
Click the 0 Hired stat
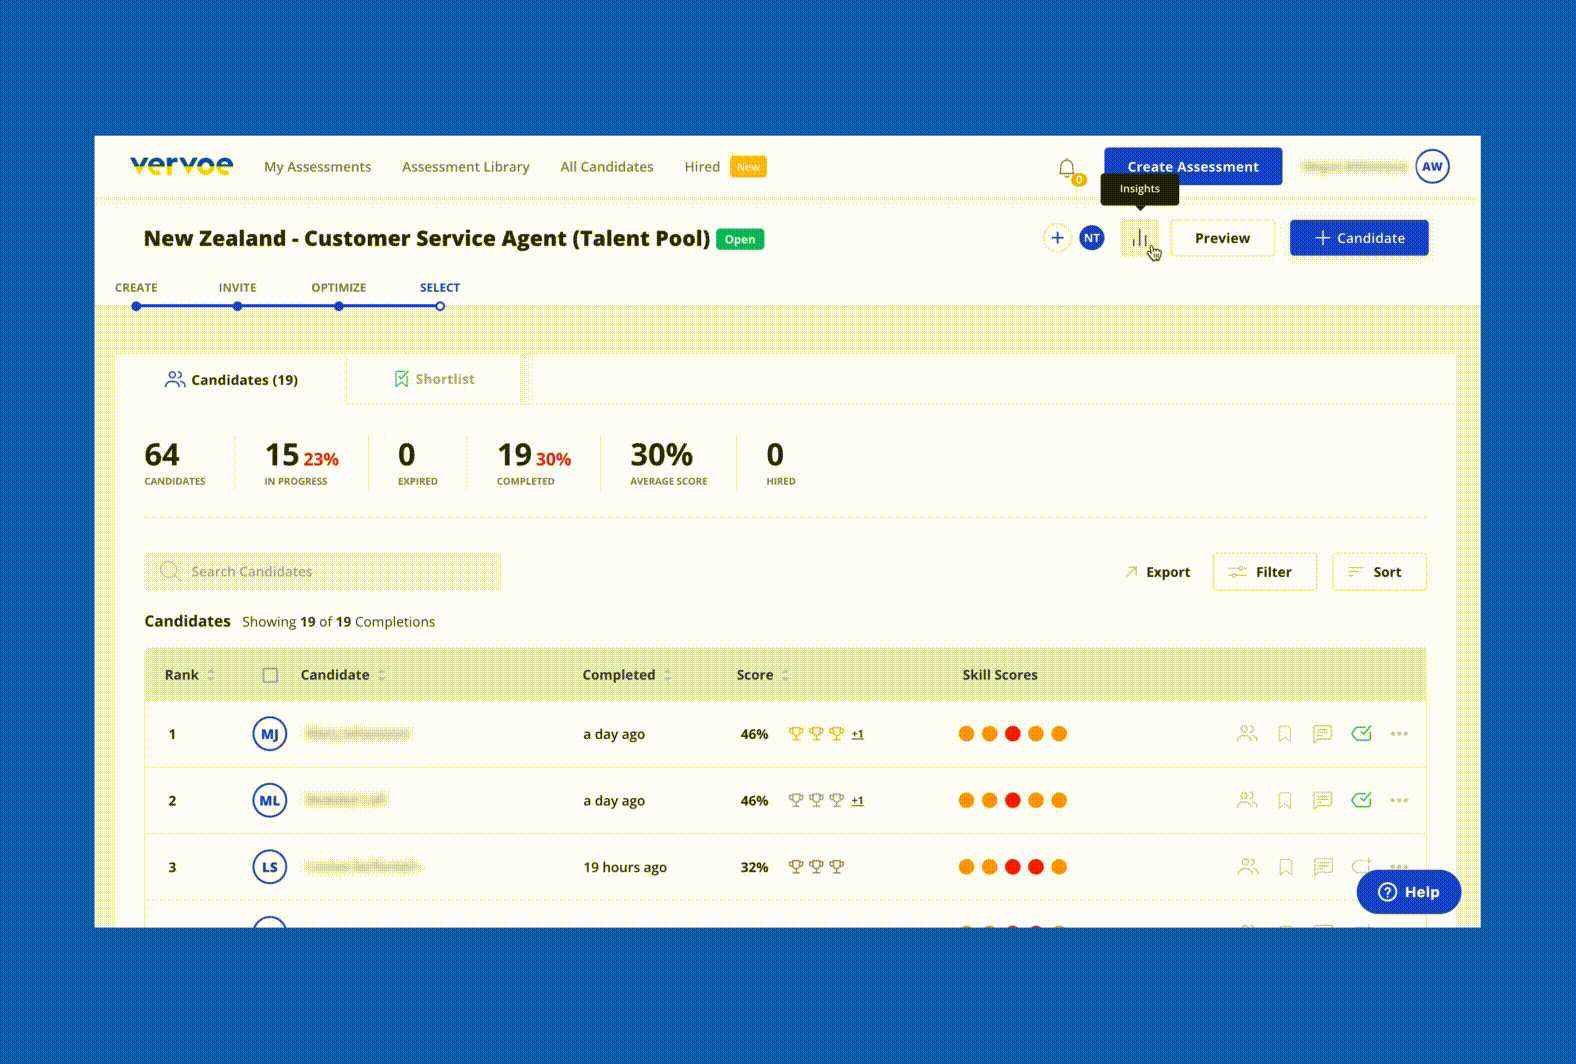pos(780,463)
